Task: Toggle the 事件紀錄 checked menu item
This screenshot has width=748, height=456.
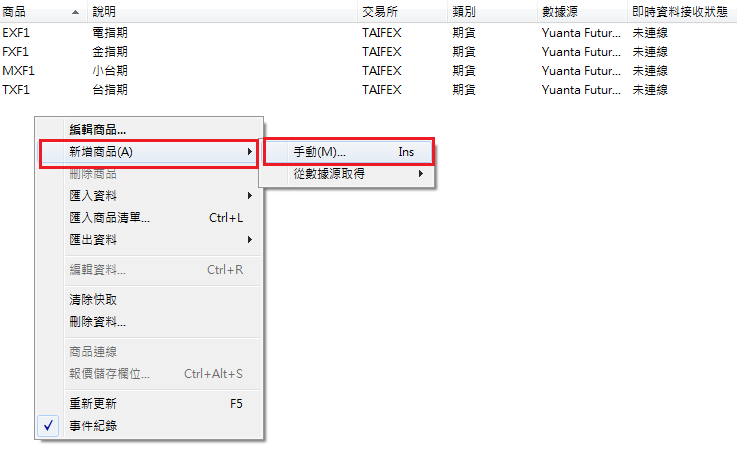Action: 149,425
